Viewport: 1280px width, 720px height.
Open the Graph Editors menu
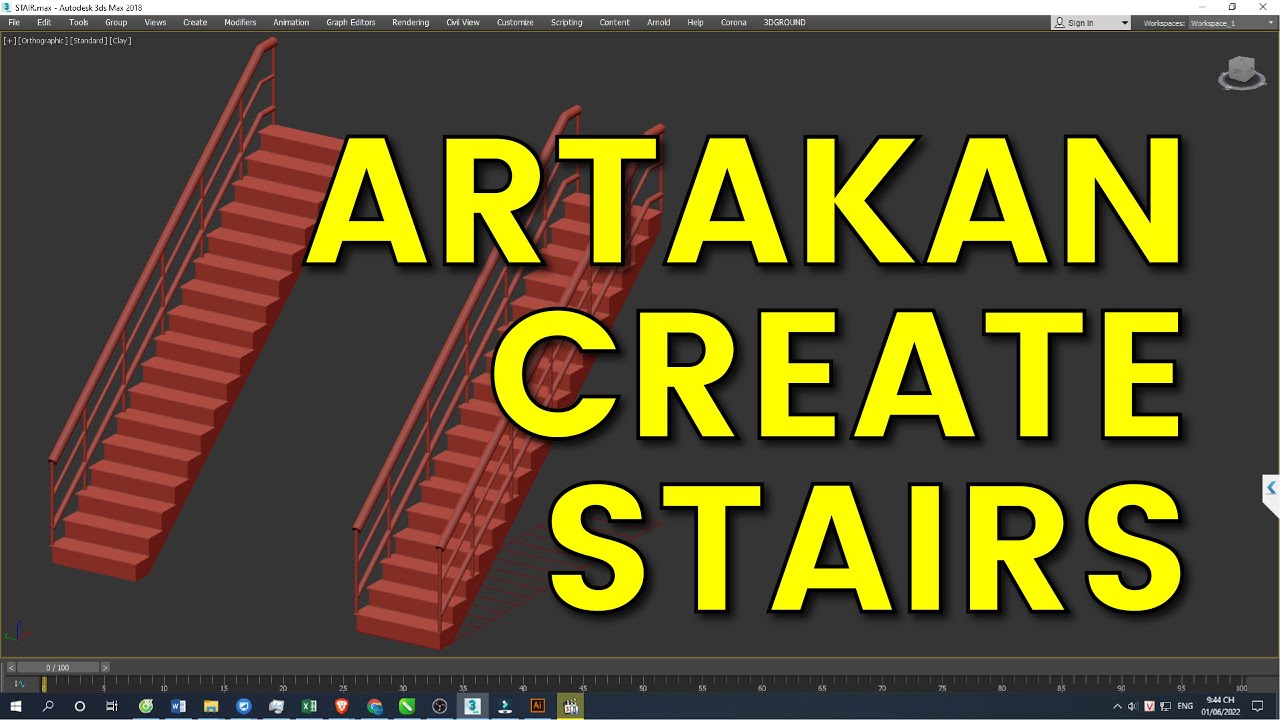click(351, 22)
